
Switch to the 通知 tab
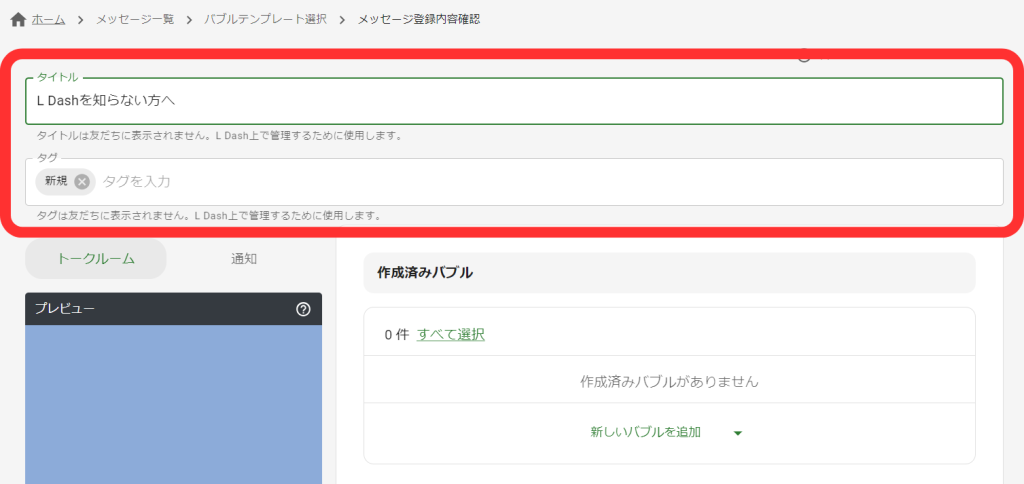244,259
